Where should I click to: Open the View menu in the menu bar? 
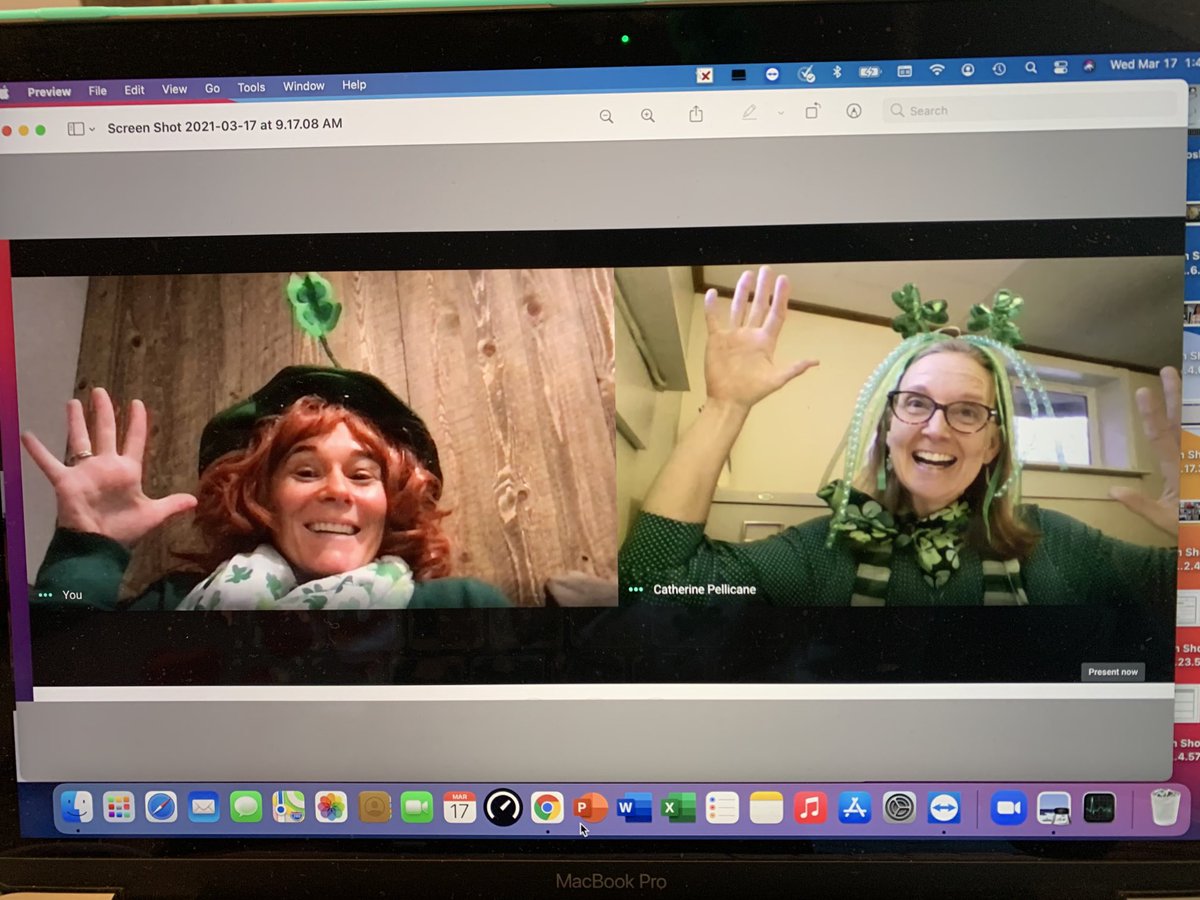point(174,89)
